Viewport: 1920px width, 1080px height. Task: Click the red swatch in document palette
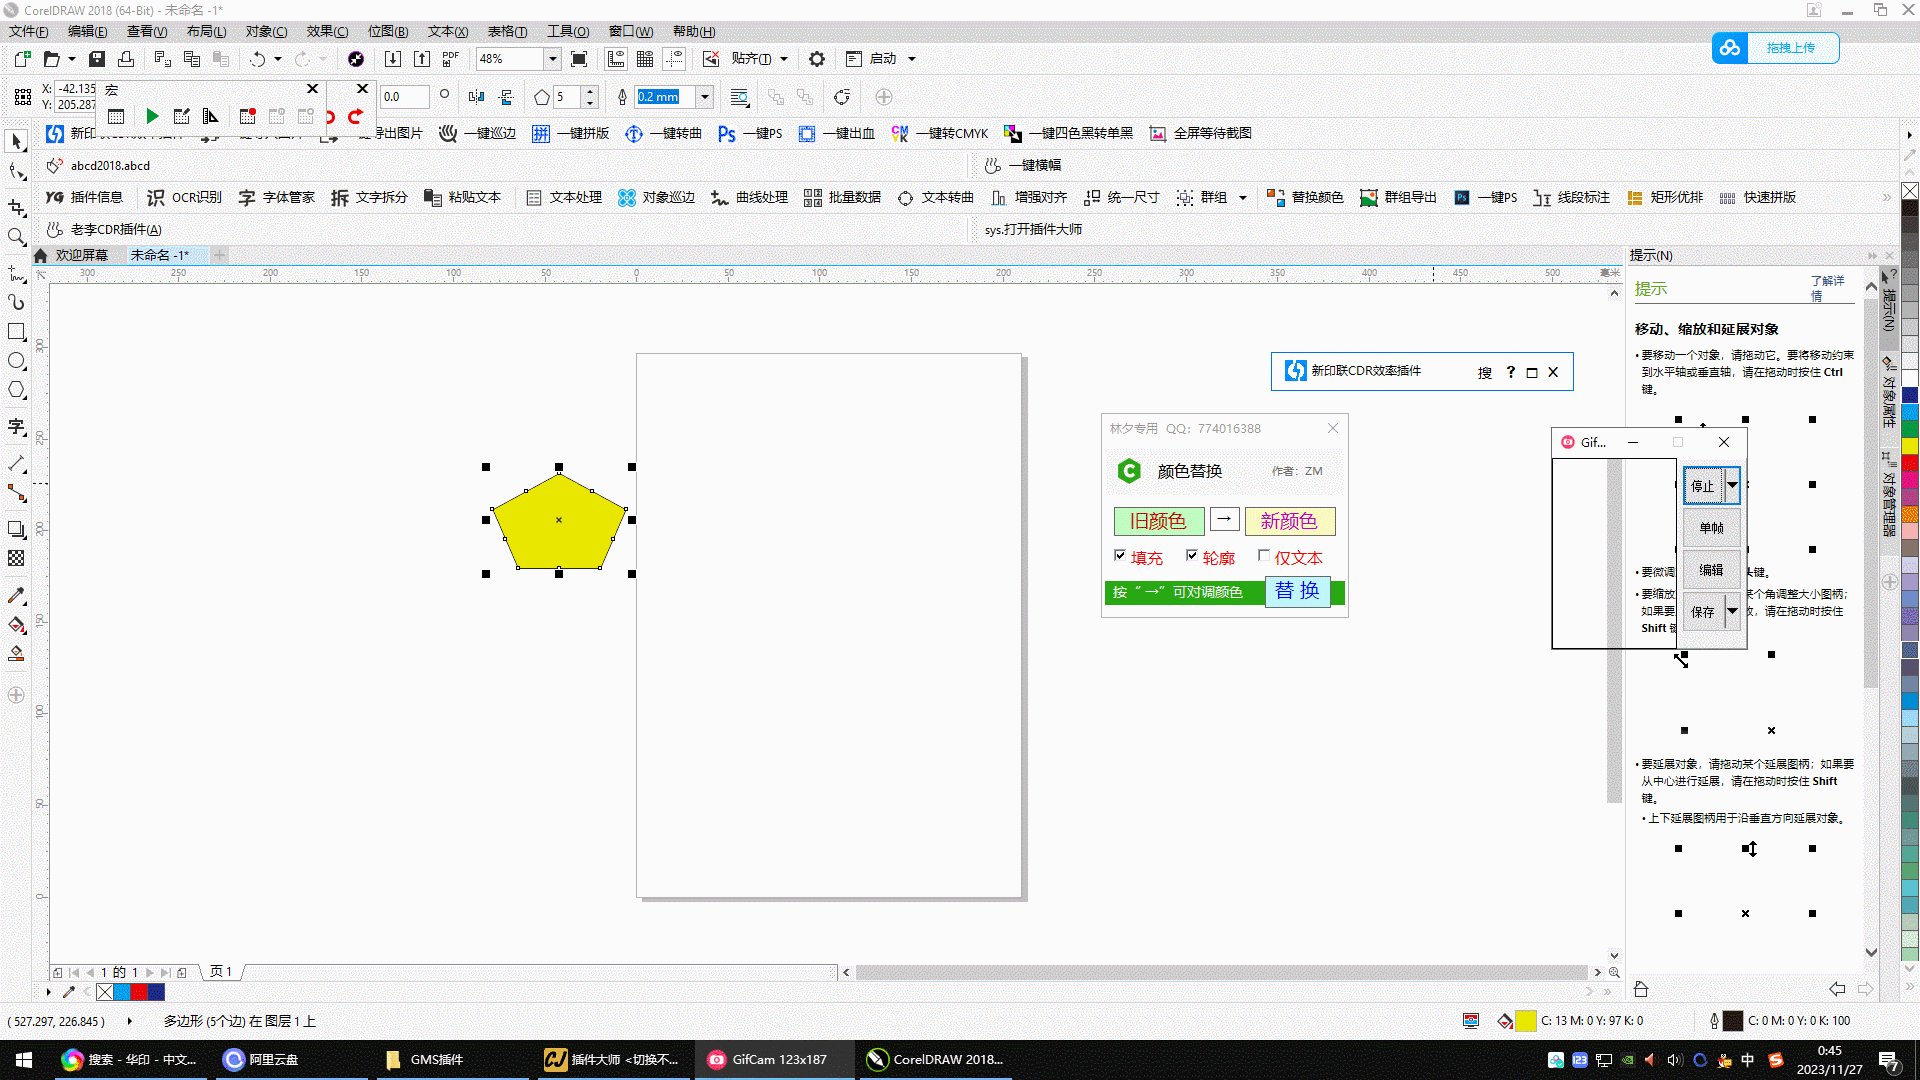[139, 992]
